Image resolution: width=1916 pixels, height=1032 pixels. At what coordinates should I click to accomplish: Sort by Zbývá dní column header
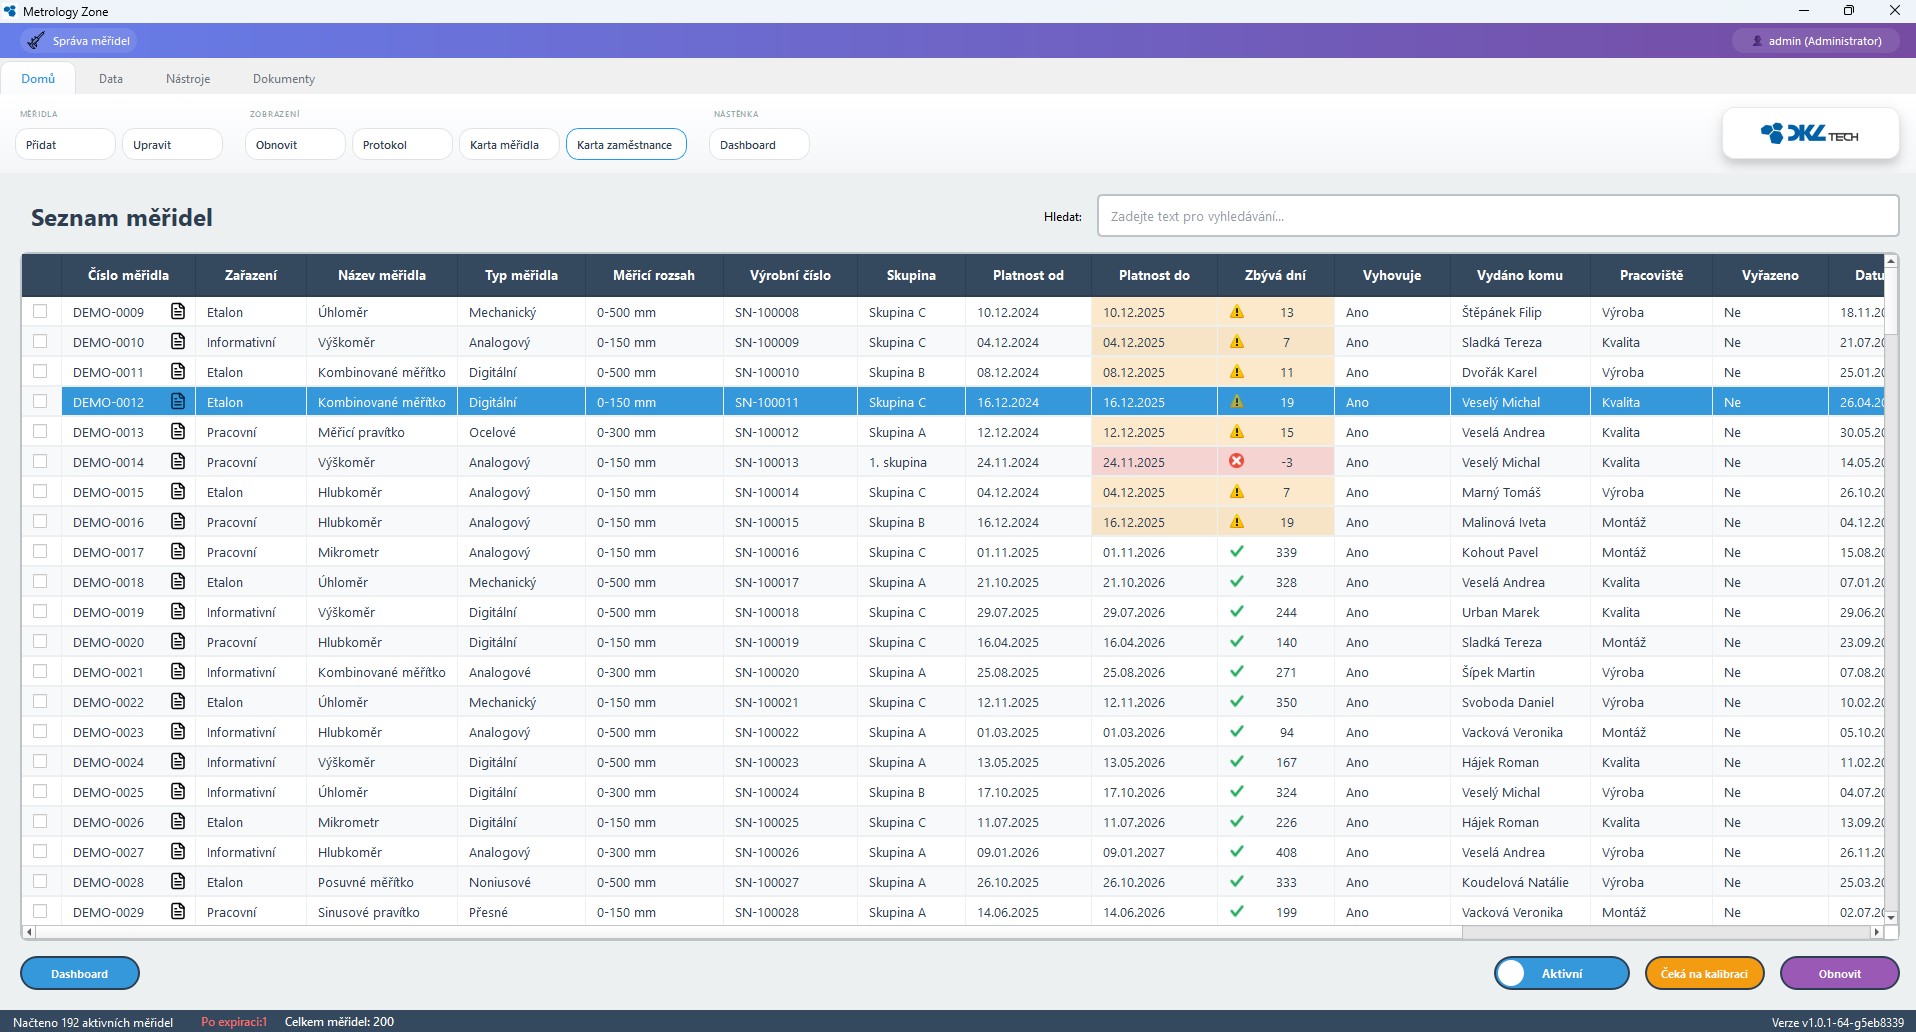coord(1274,276)
